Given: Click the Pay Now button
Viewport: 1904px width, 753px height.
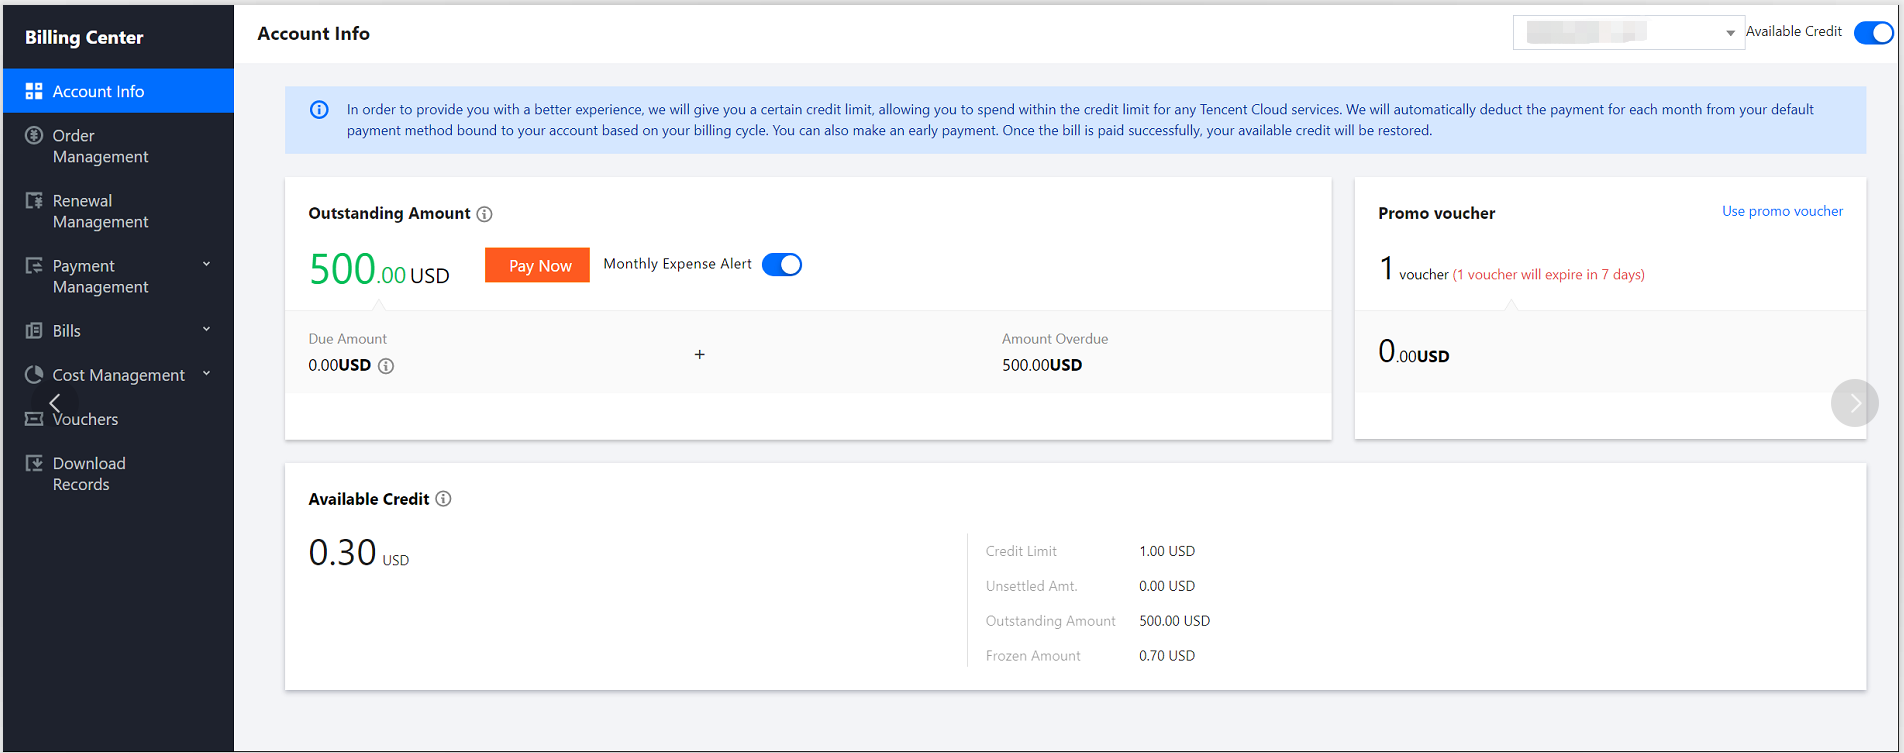Looking at the screenshot, I should tap(537, 265).
